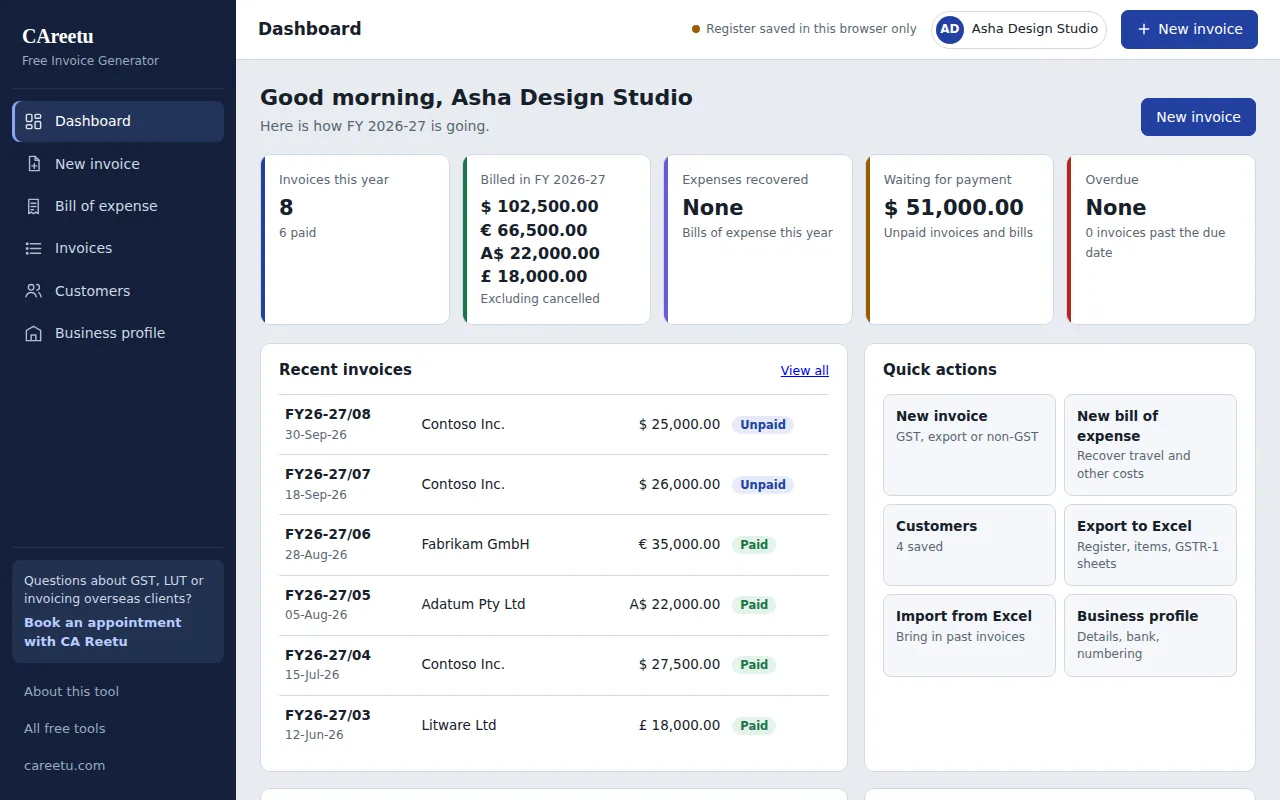The height and width of the screenshot is (800, 1280).
Task: Open invoice FY26-27/08 row
Action: [554, 425]
